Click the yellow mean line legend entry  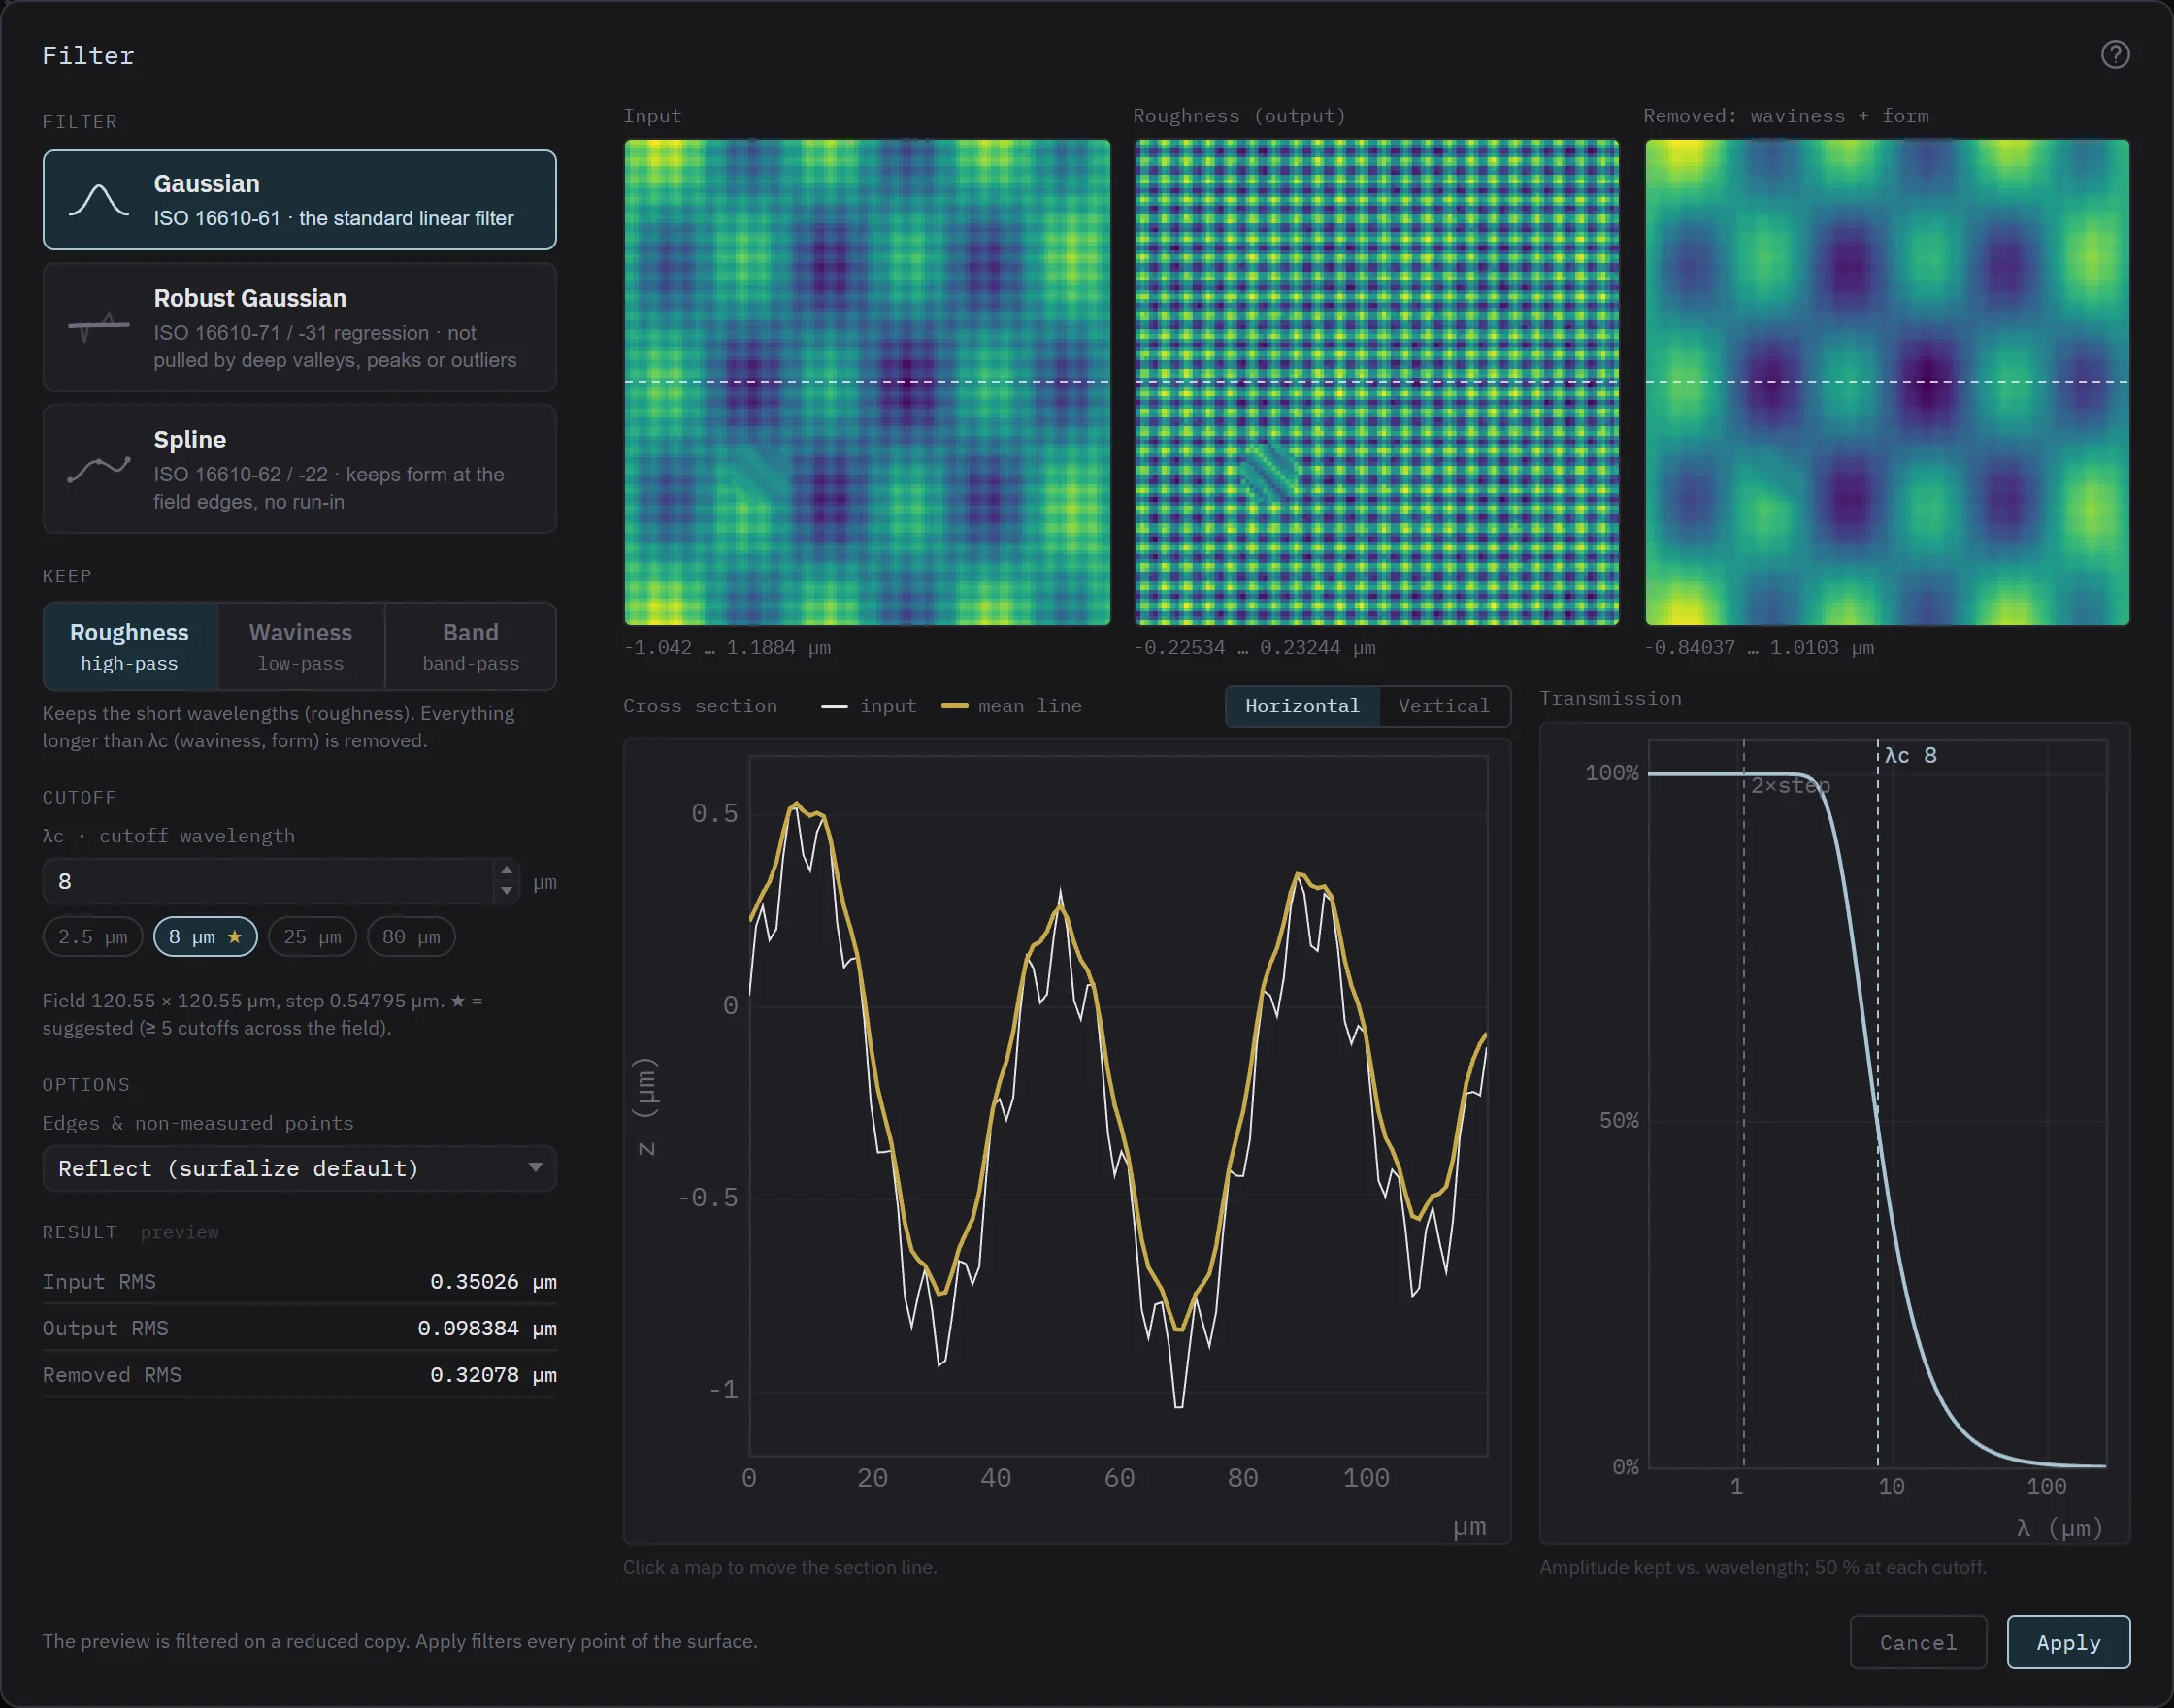pos(1011,706)
